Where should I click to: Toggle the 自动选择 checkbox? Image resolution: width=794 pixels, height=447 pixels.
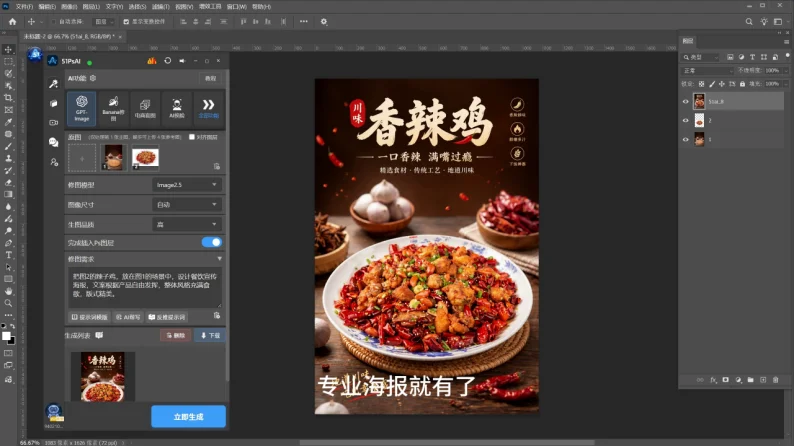[x=54, y=22]
